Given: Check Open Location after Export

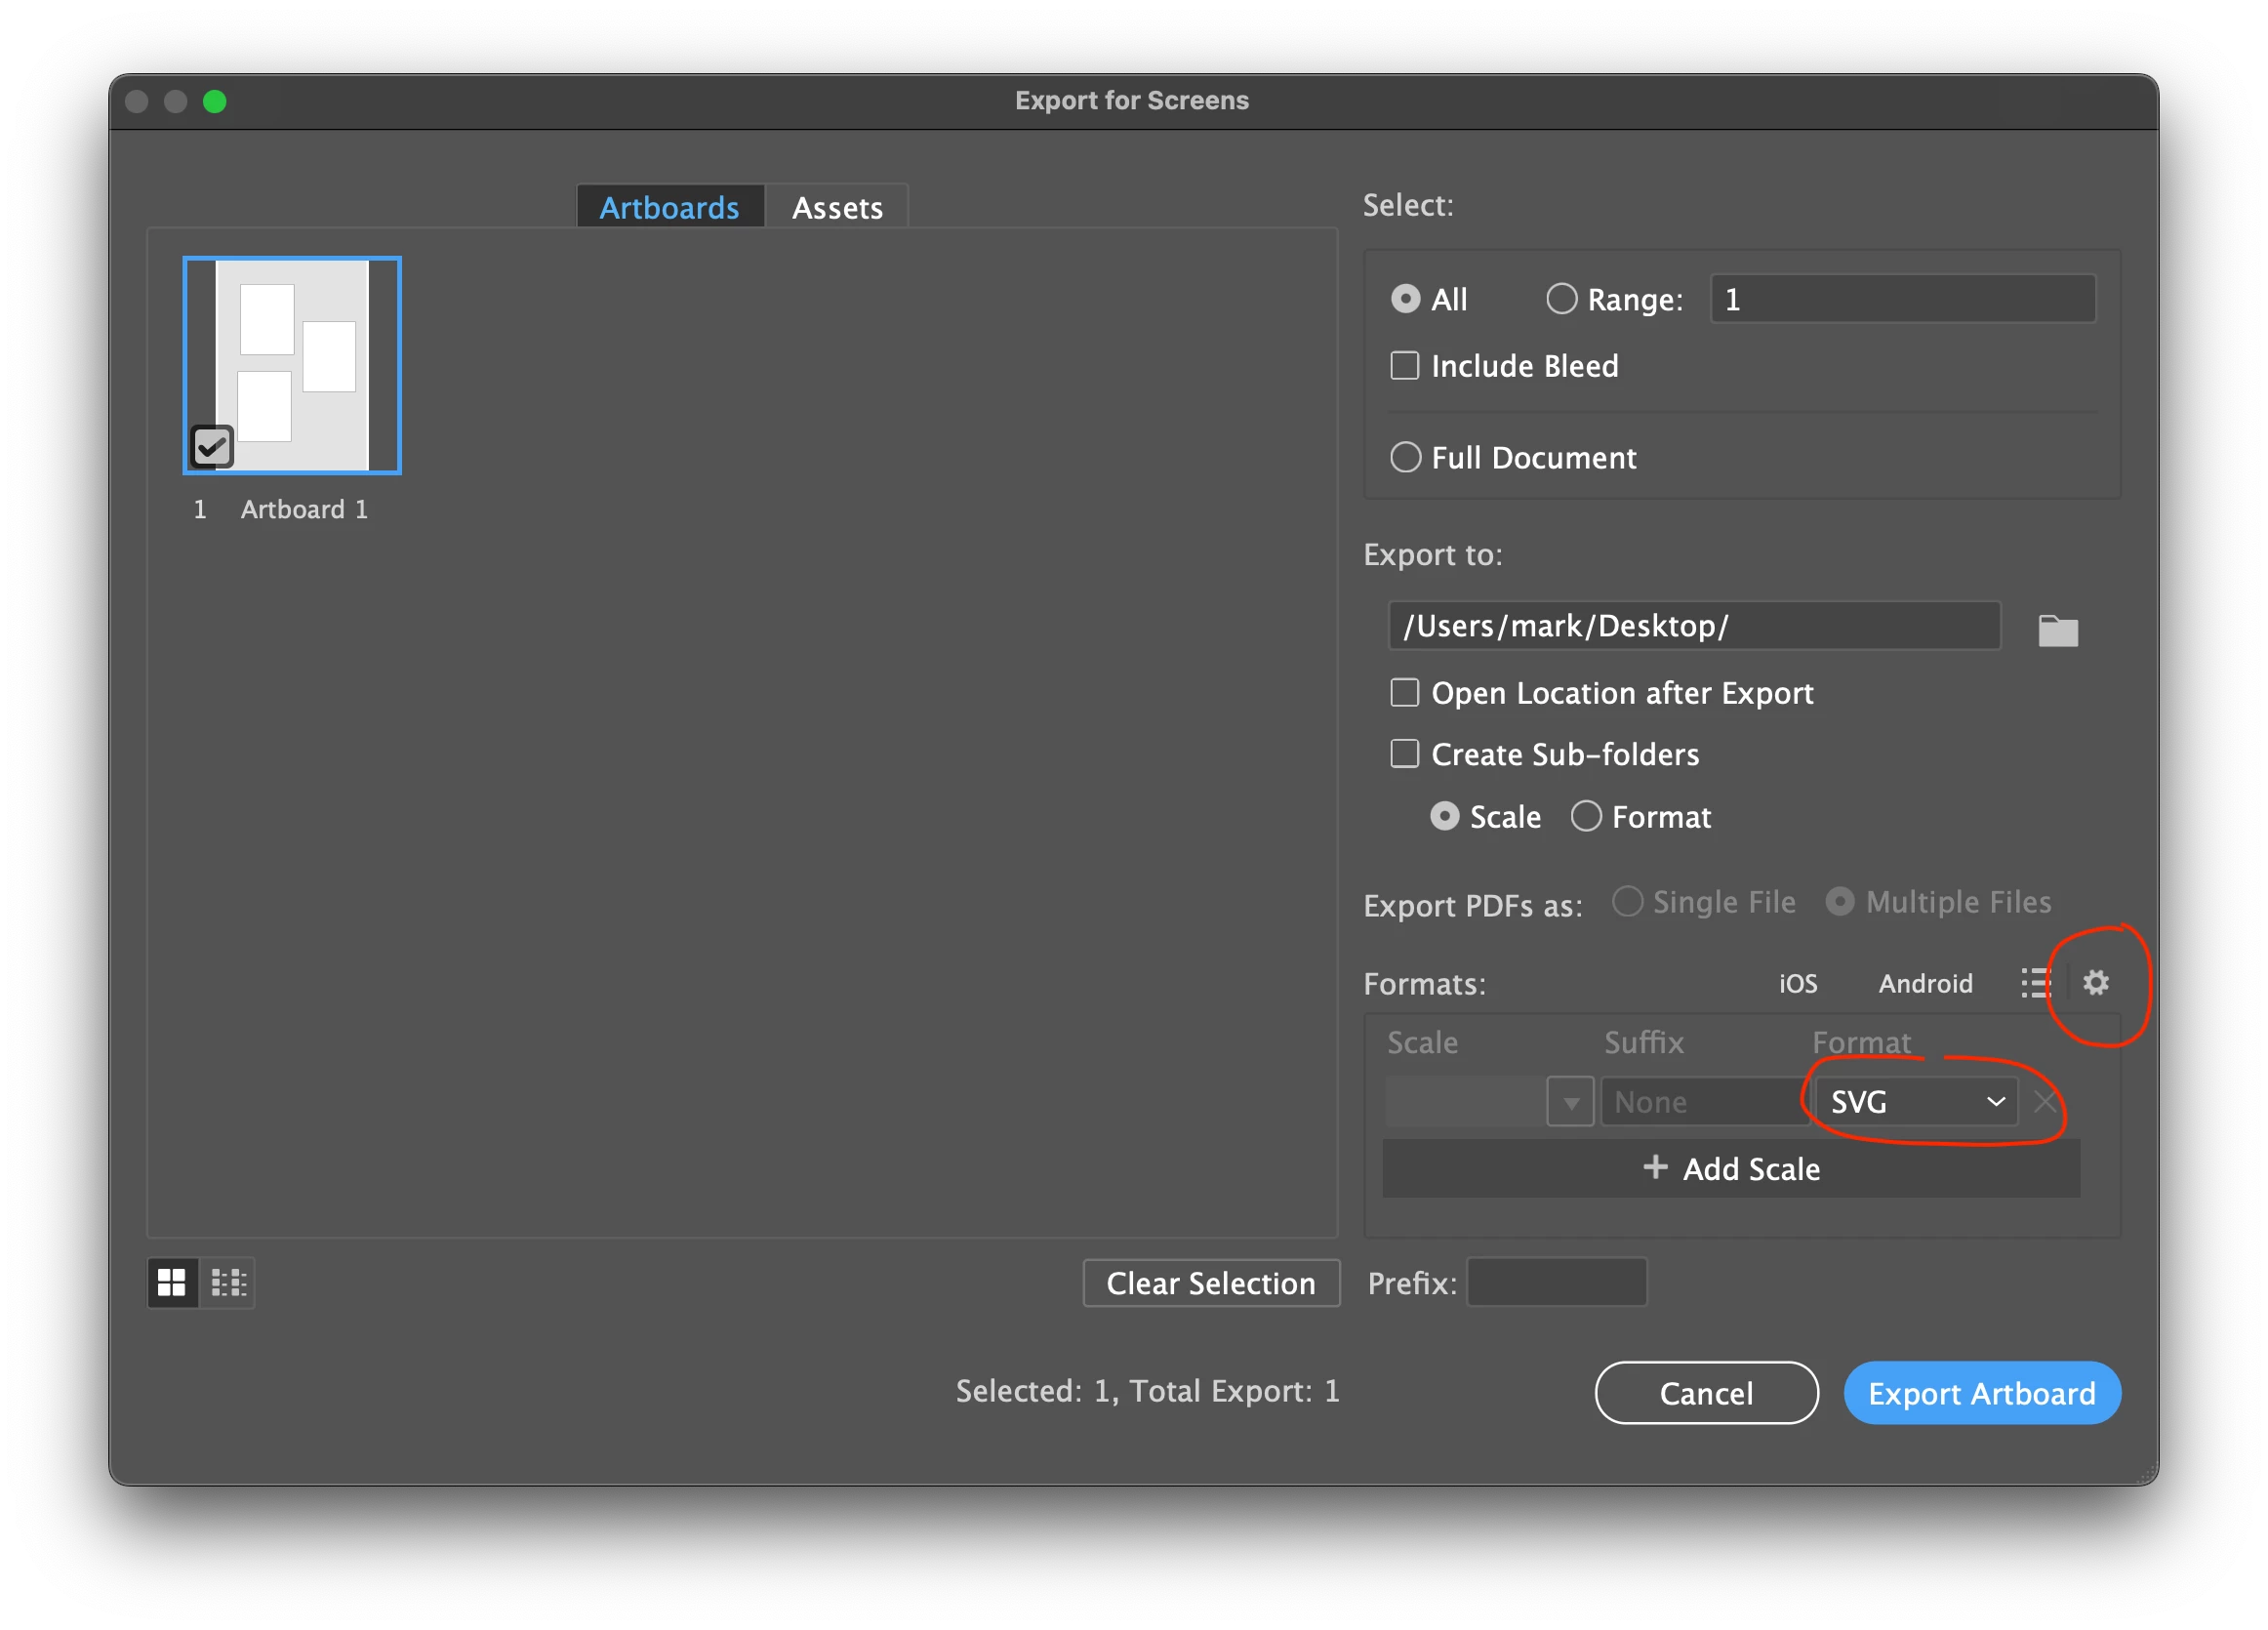Looking at the screenshot, I should pyautogui.click(x=1404, y=693).
